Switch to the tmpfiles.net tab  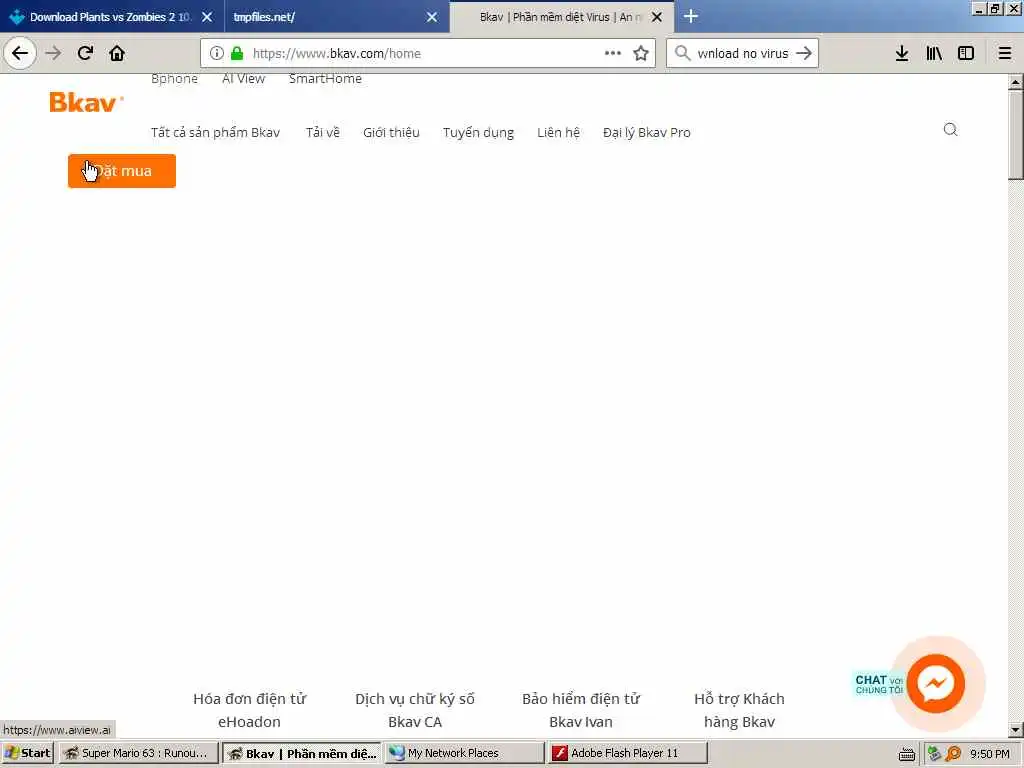tap(336, 17)
